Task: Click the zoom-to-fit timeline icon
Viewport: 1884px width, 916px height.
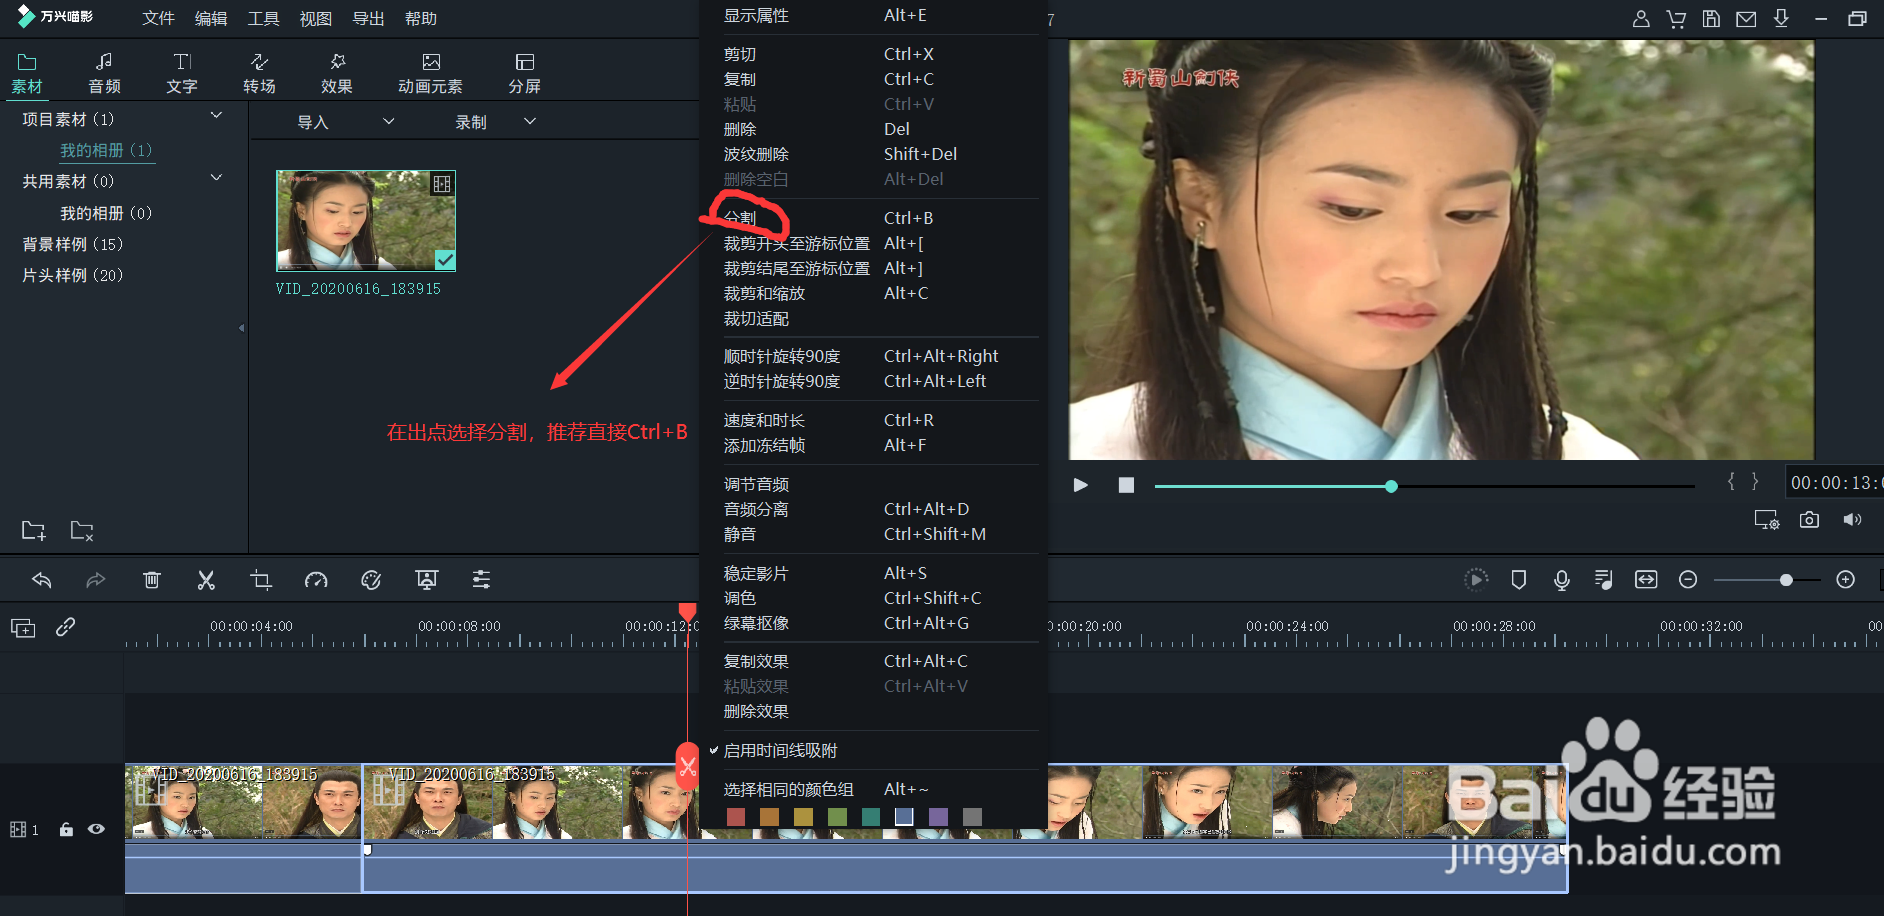Action: [1646, 580]
